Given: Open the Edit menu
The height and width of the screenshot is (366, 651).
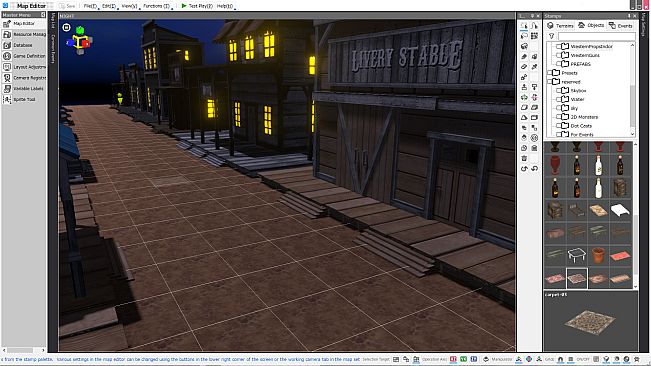Looking at the screenshot, I should pos(109,6).
